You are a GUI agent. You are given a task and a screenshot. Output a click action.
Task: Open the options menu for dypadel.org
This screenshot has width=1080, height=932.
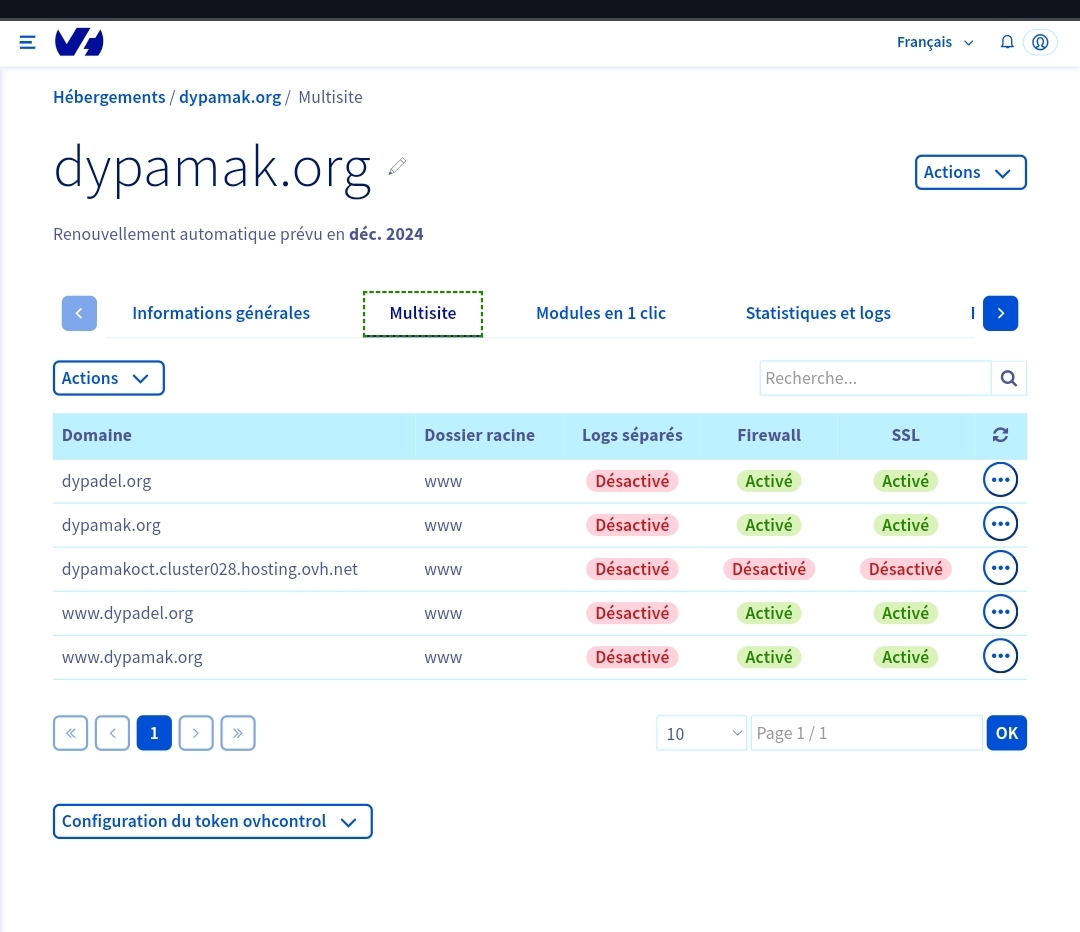point(1000,480)
